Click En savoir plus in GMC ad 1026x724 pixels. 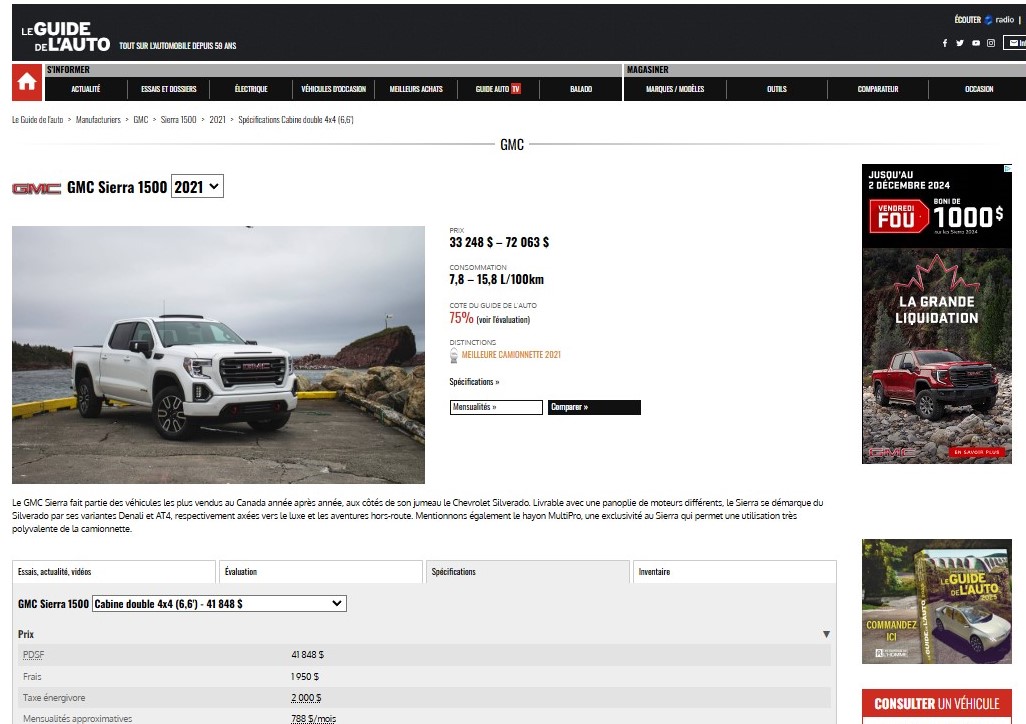coord(977,452)
